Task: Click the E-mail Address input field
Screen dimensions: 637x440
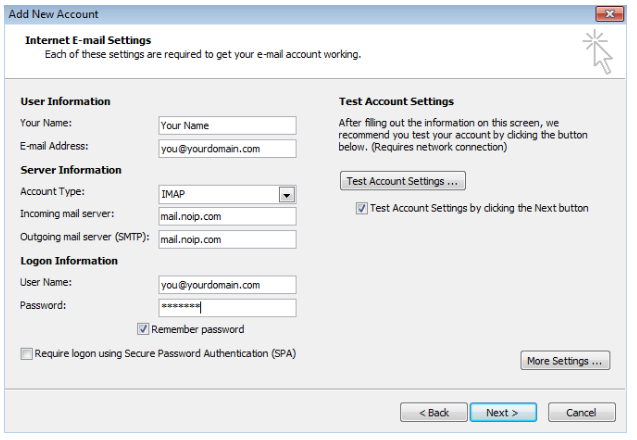Action: 227,149
